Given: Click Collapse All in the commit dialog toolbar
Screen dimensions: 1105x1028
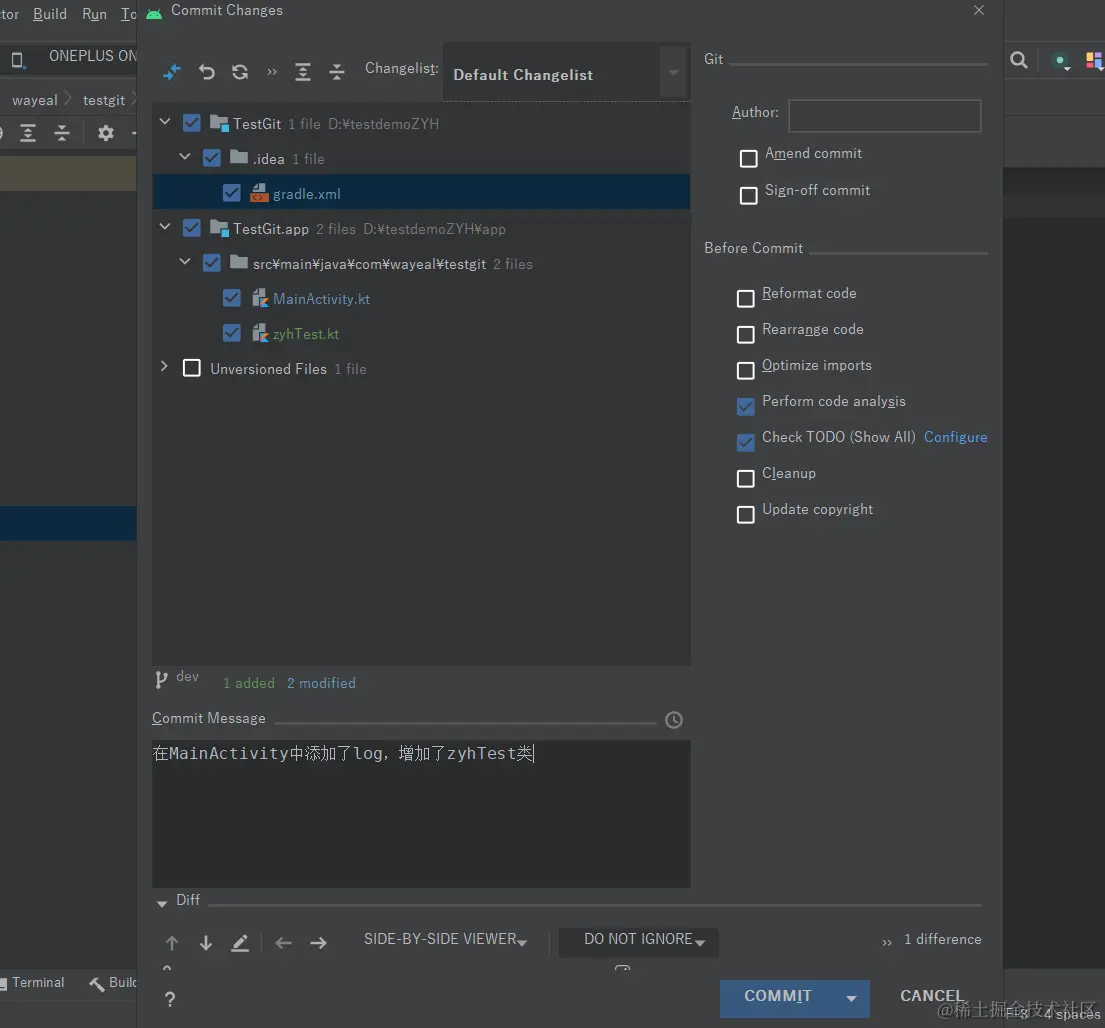Looking at the screenshot, I should coord(337,72).
